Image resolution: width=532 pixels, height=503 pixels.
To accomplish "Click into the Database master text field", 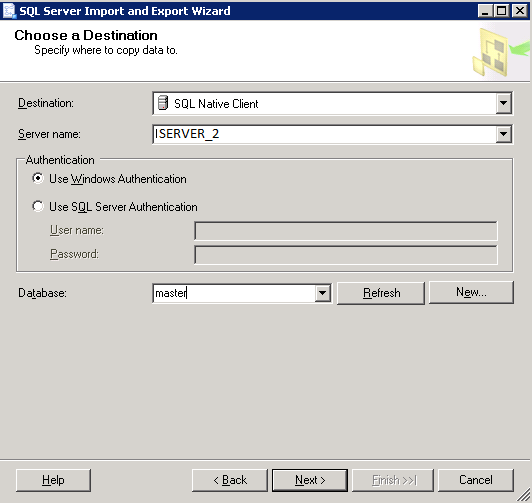I will coord(234,293).
